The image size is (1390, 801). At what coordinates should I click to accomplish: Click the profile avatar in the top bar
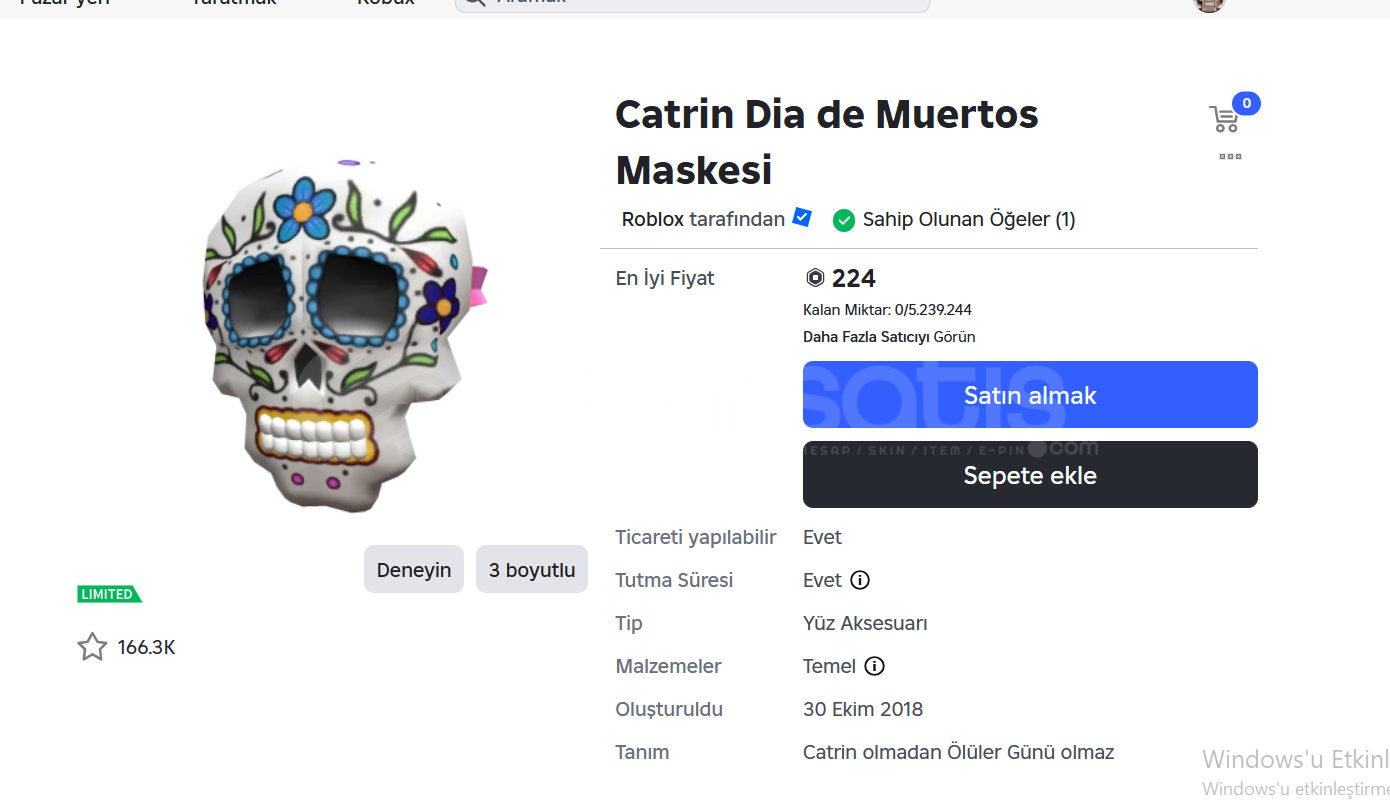point(1209,4)
